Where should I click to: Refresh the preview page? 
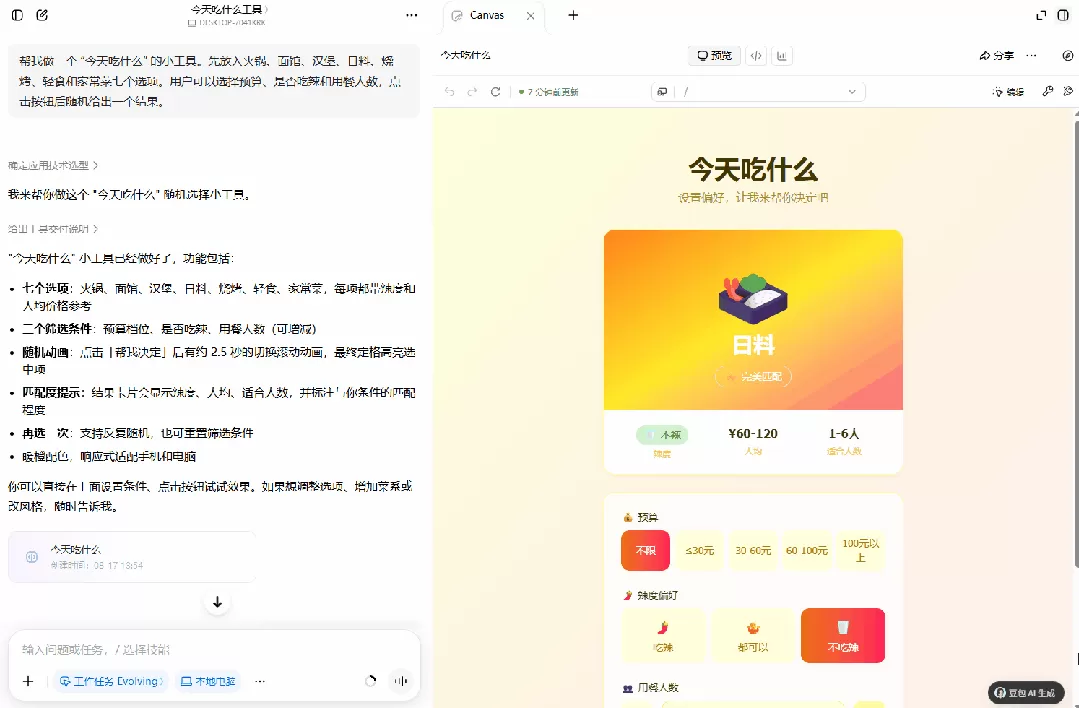[495, 92]
